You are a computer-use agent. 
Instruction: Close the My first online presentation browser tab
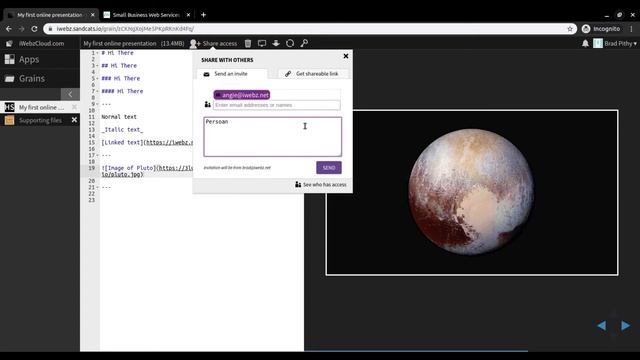coord(93,15)
